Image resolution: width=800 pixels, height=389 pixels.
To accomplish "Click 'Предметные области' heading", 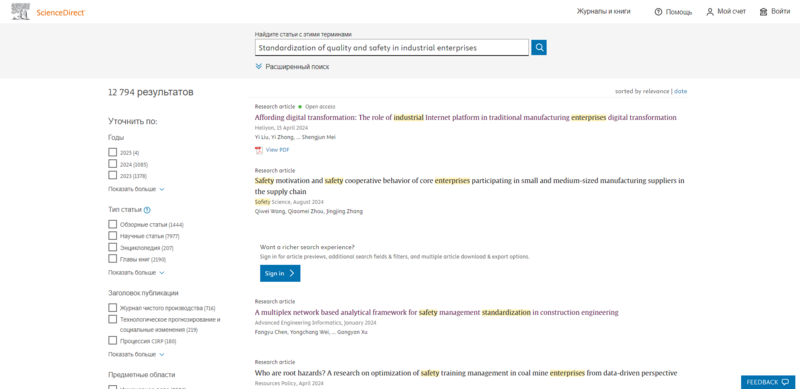I will (141, 375).
